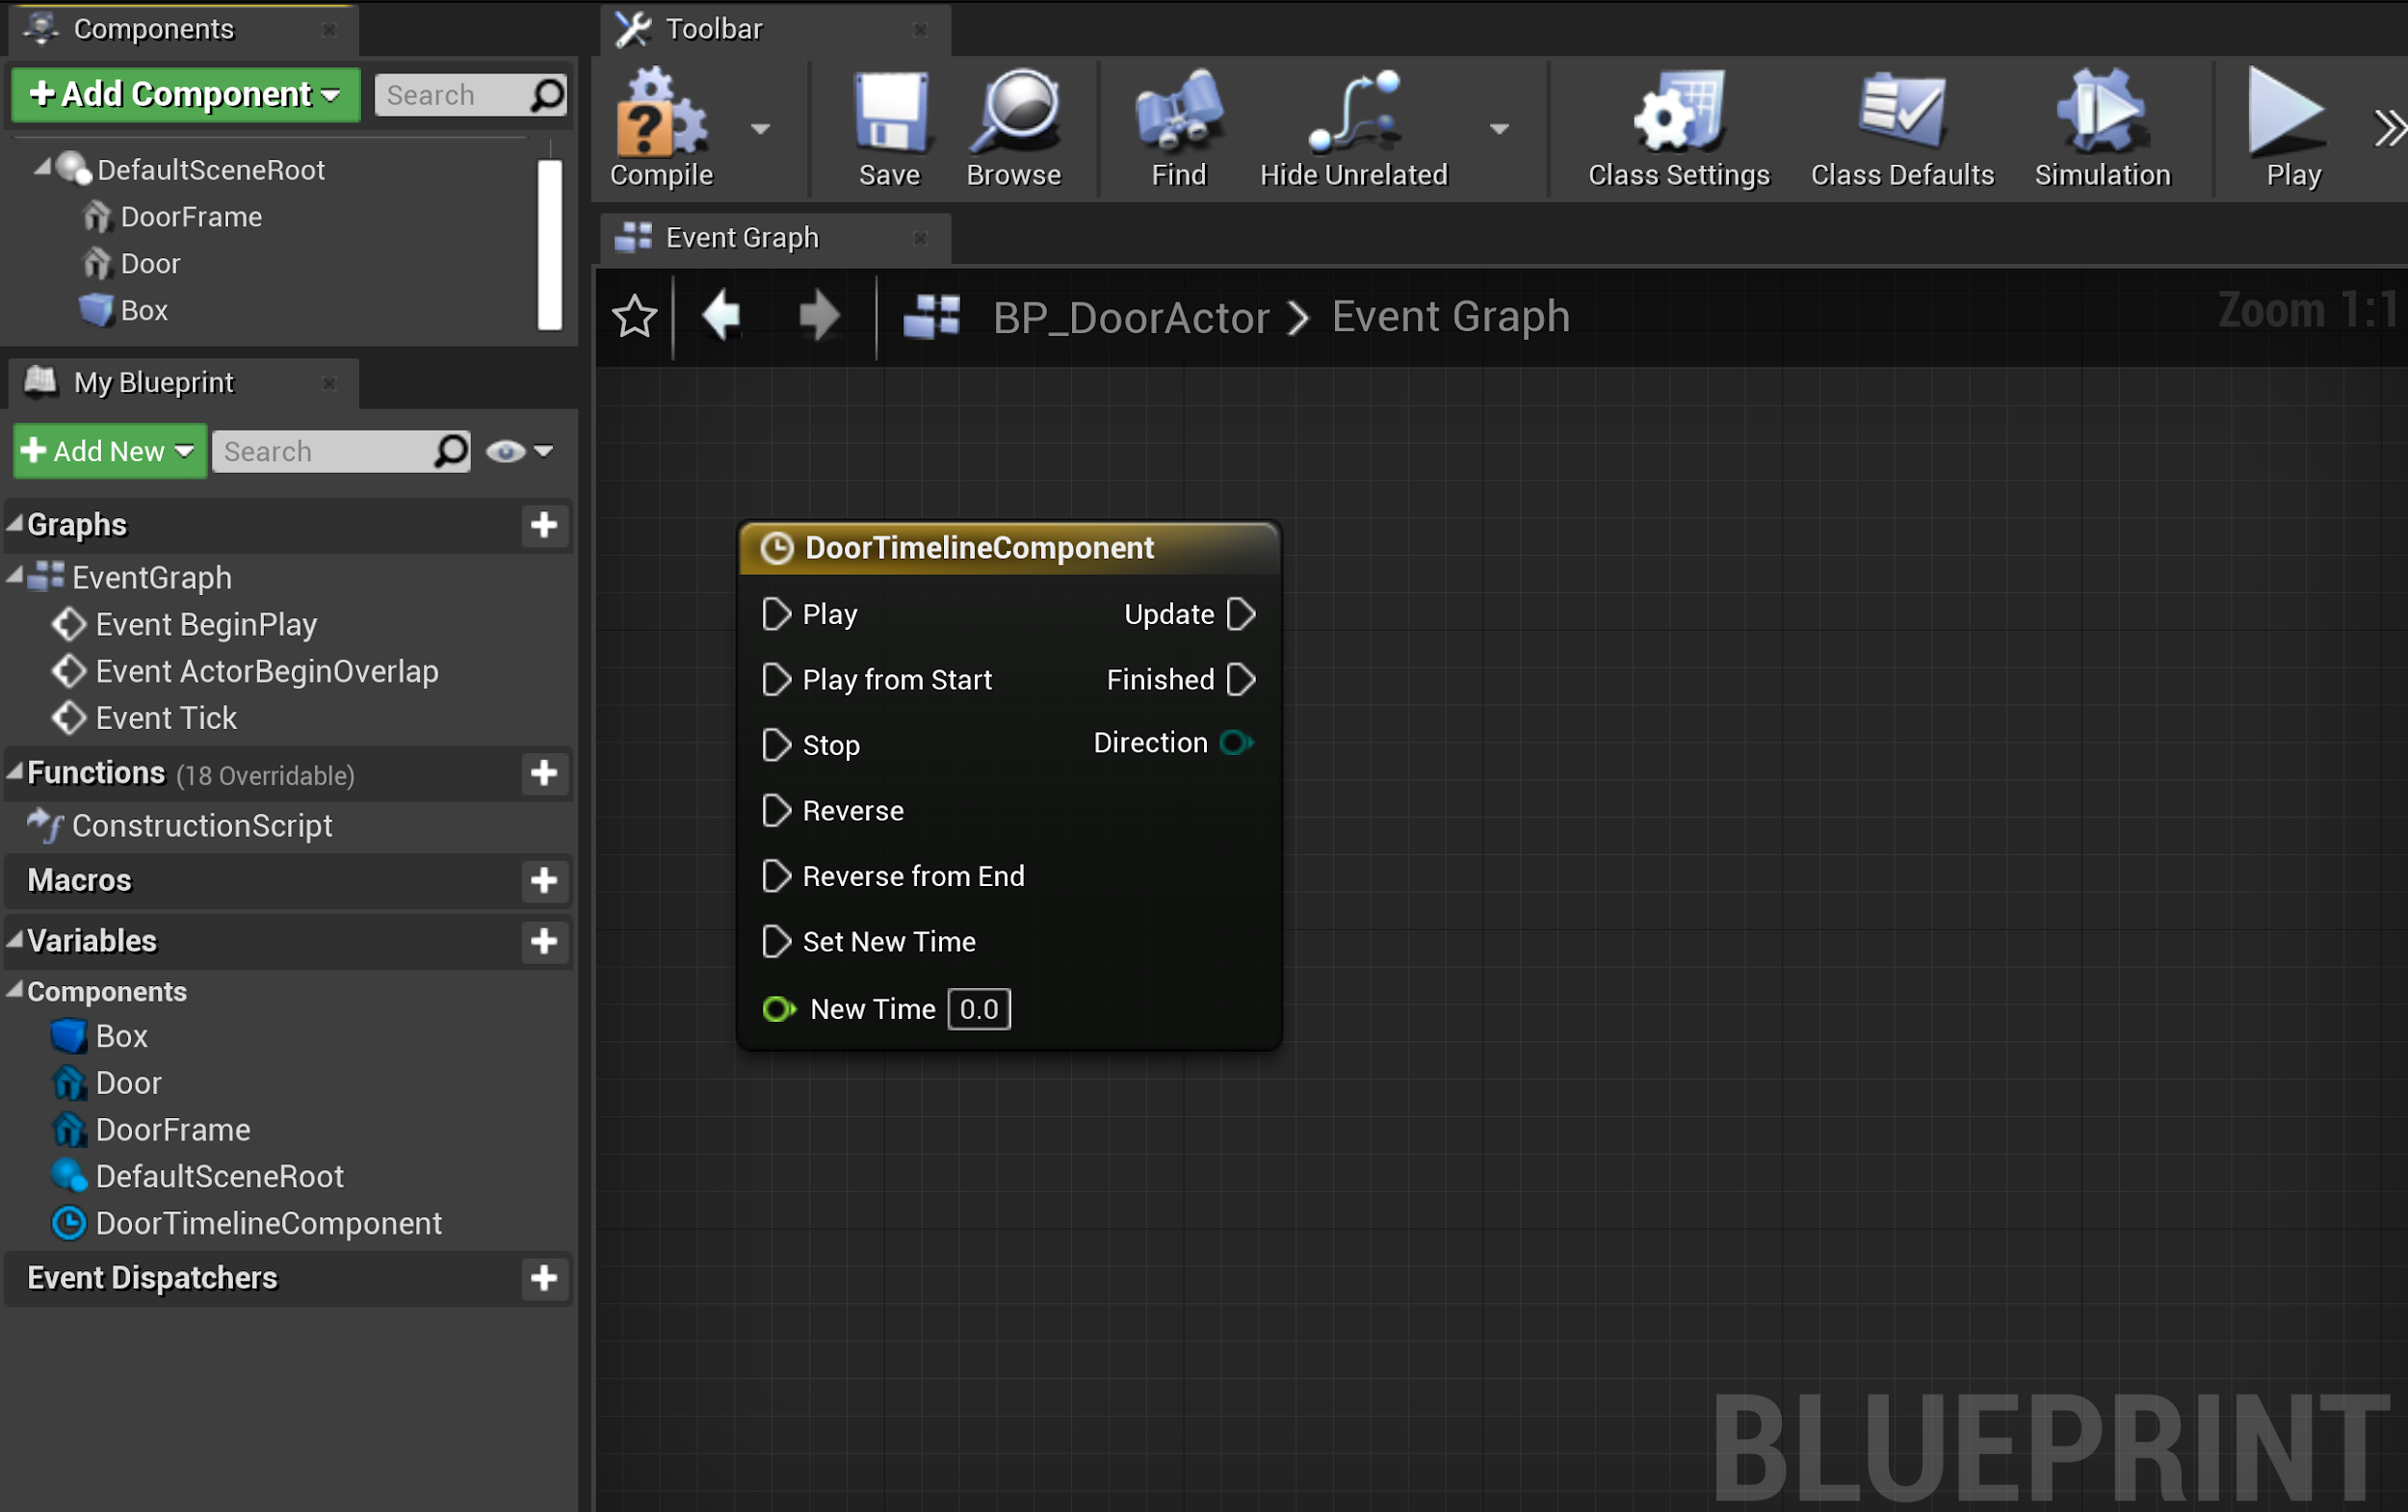Screen dimensions: 2408x1512
Task: Click the Compile toolbar icon
Action: [x=660, y=116]
